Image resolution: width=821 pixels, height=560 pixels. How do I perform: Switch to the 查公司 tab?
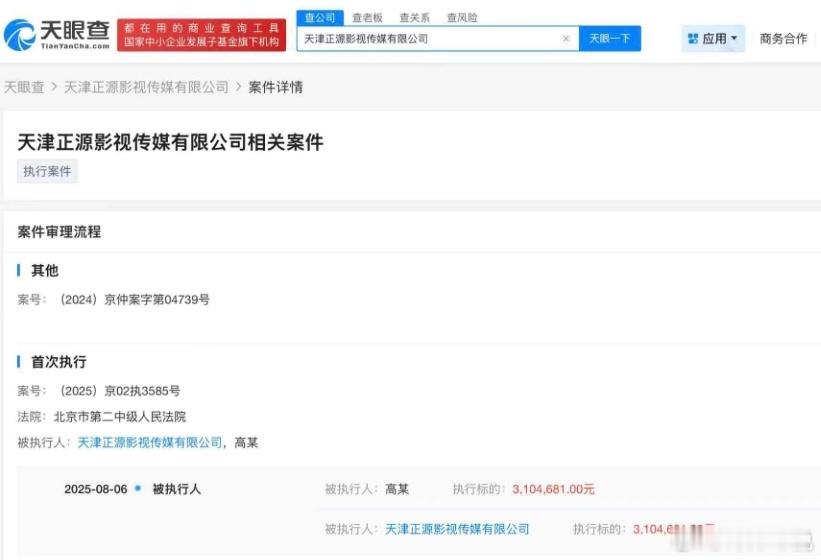point(320,18)
